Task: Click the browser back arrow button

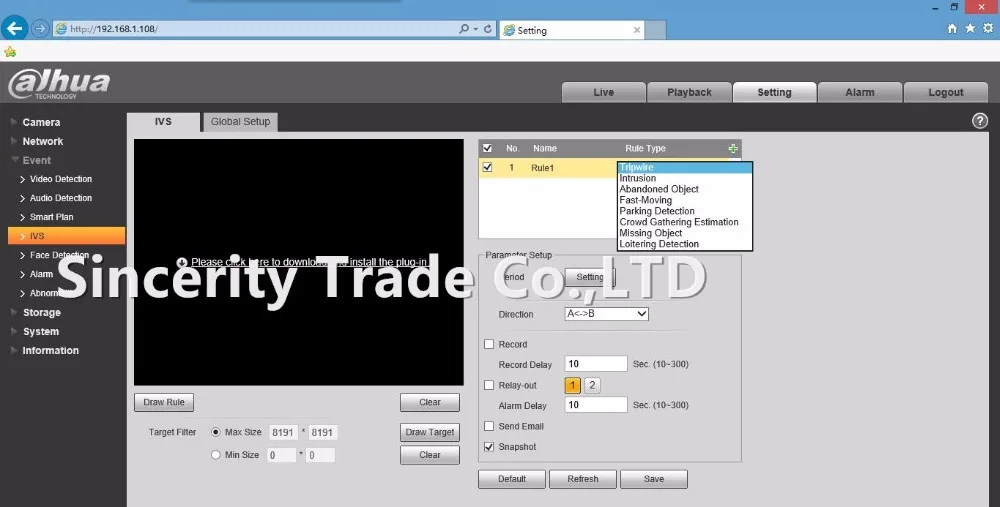Action: (14, 28)
